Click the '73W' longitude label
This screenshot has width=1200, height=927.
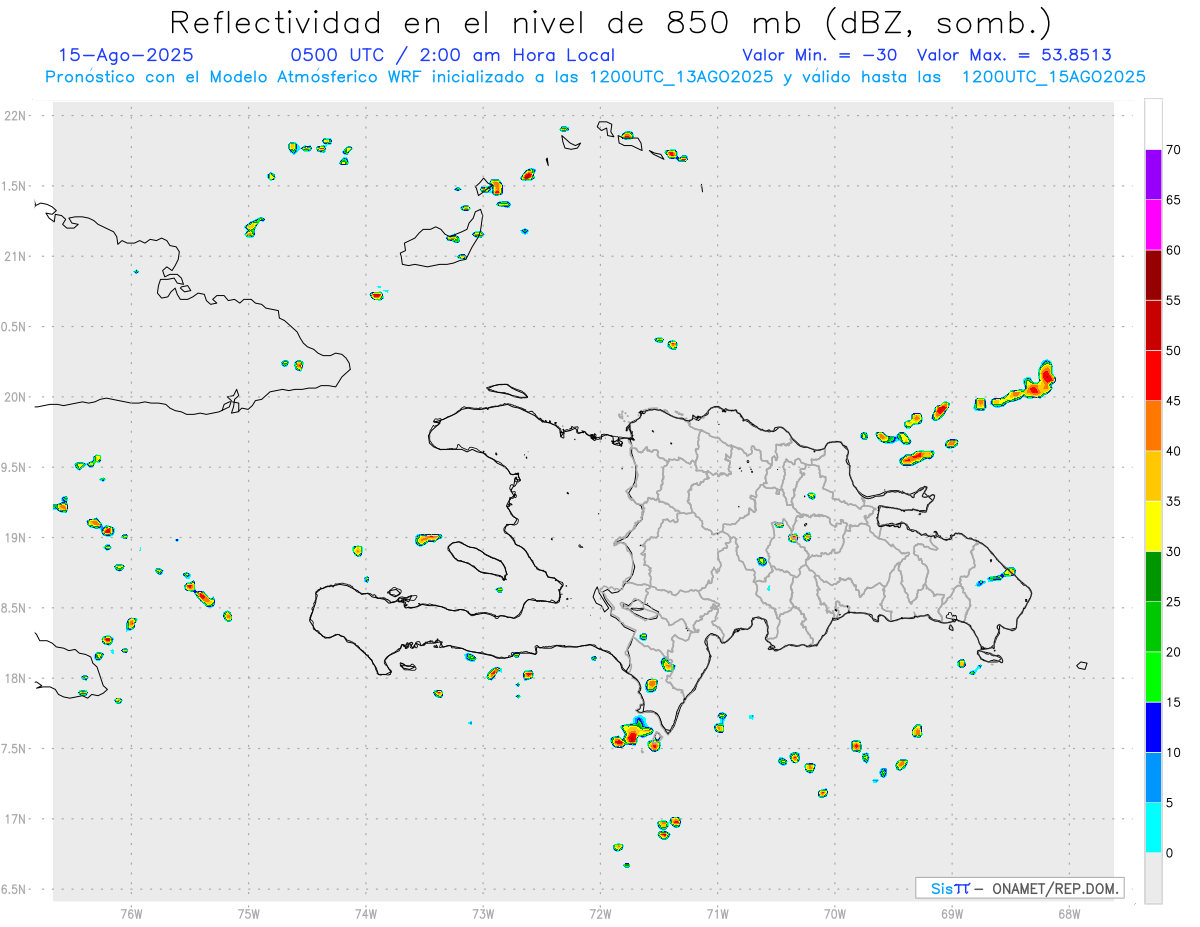pos(483,913)
